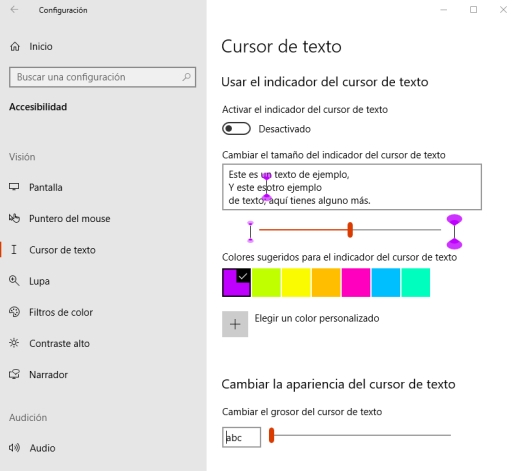Select the purple color swatch
Image resolution: width=512 pixels, height=471 pixels.
pos(236,282)
